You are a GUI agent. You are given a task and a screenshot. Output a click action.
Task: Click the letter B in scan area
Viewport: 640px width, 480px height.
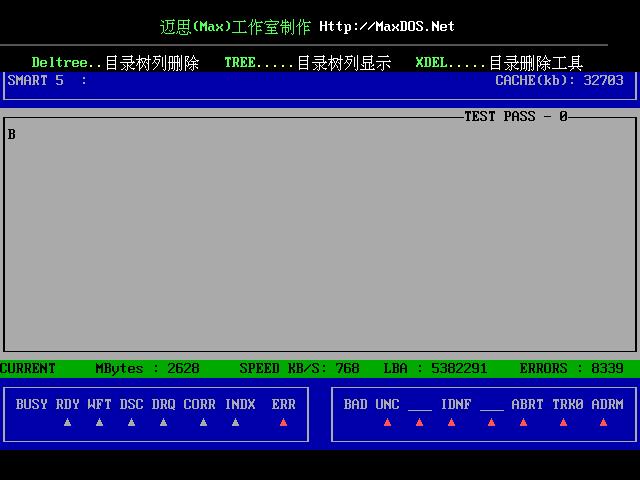(x=11, y=134)
